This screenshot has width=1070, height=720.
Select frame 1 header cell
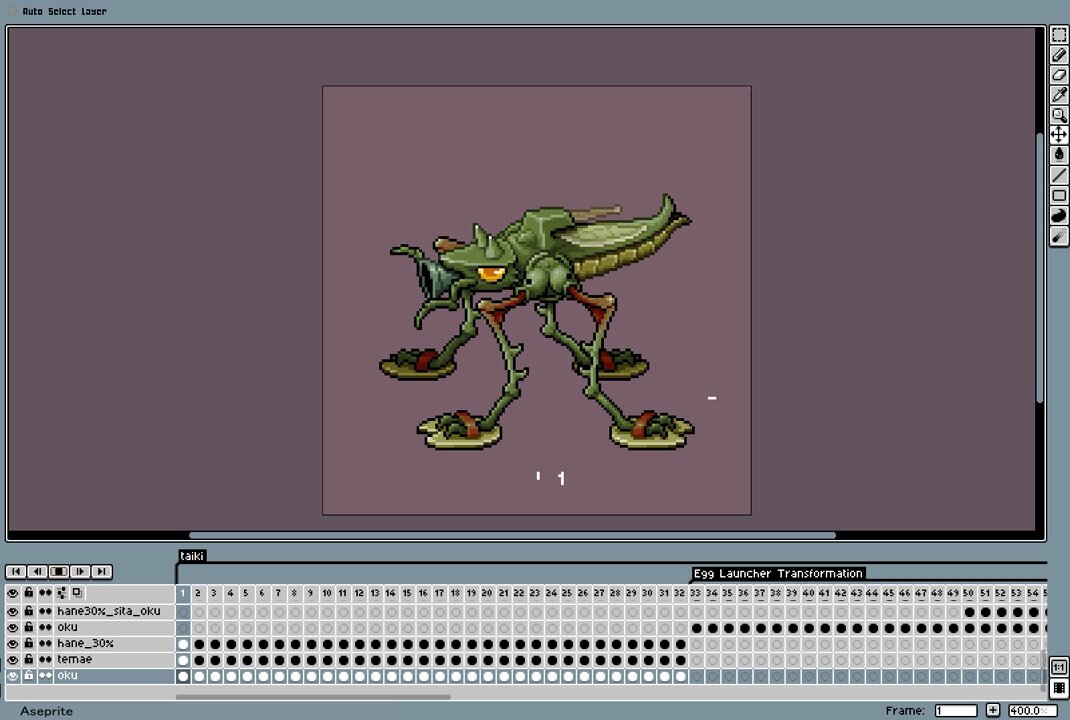[183, 593]
